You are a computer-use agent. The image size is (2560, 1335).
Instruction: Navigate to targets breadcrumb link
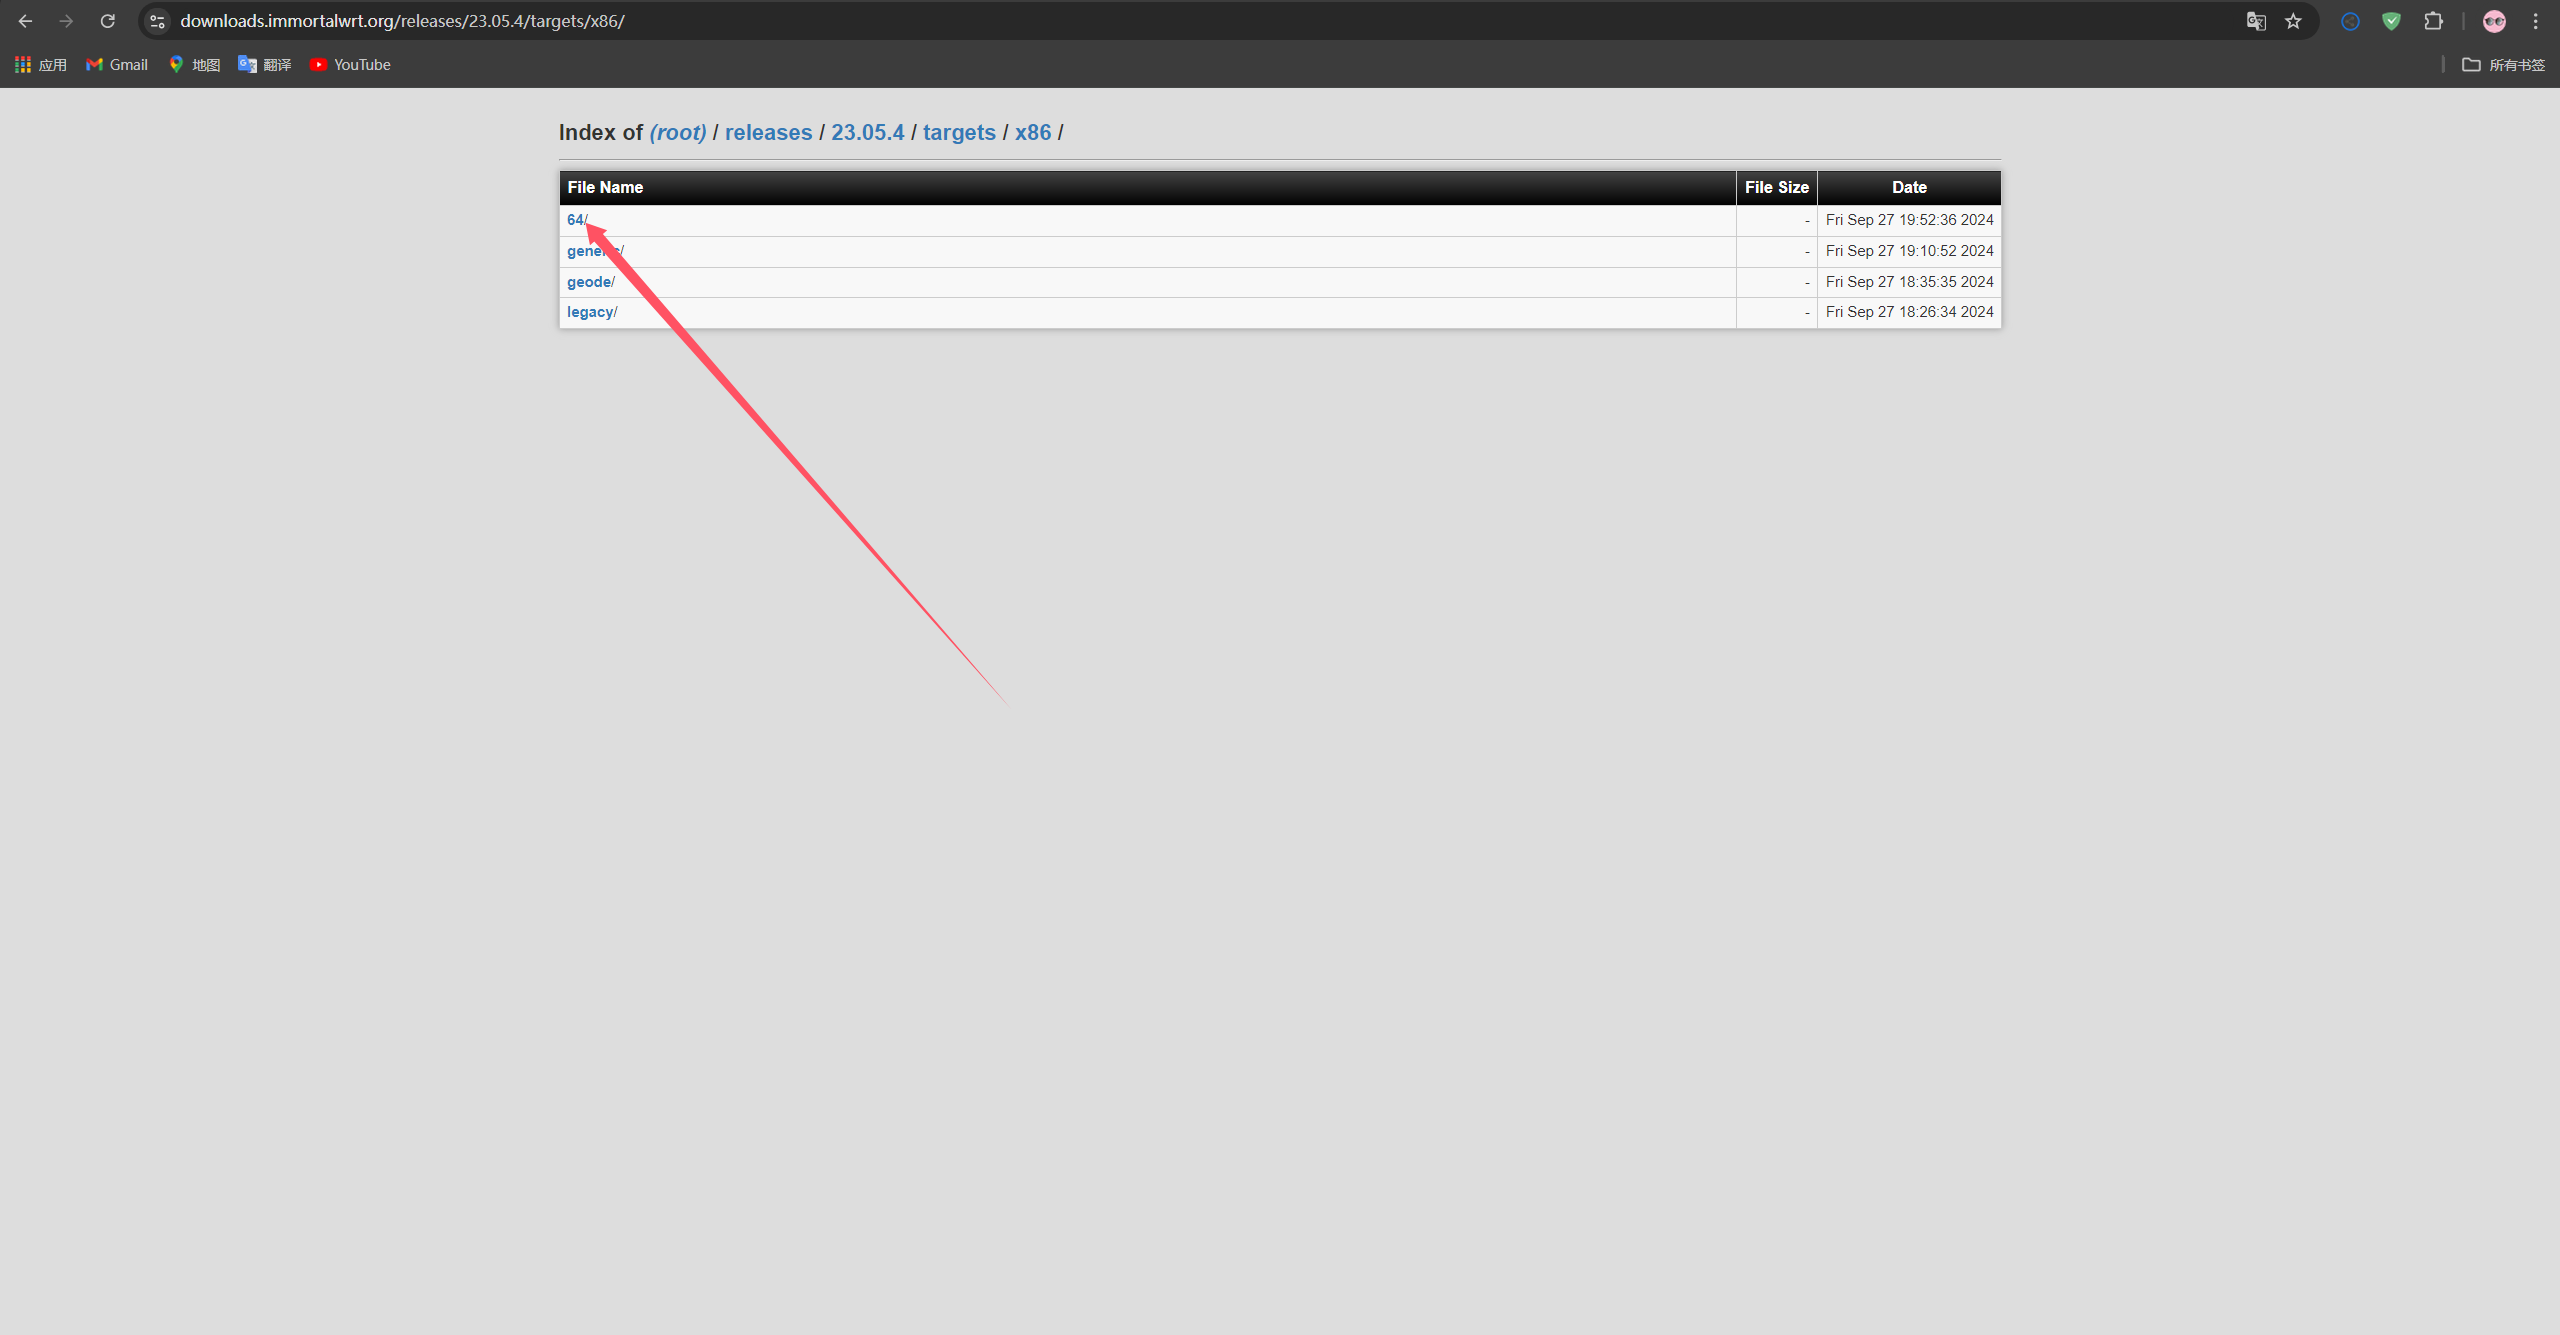pyautogui.click(x=958, y=133)
